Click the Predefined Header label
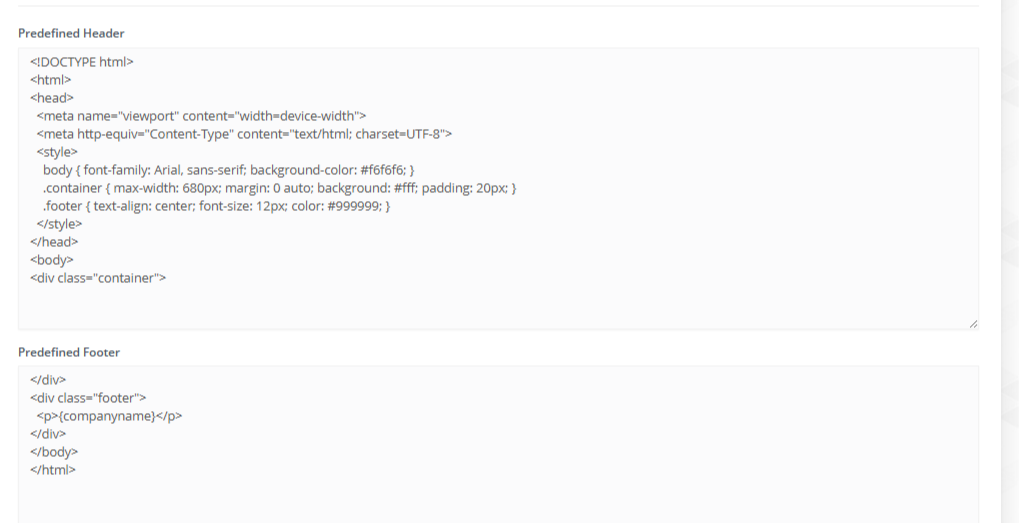The height and width of the screenshot is (523, 1019). point(71,33)
